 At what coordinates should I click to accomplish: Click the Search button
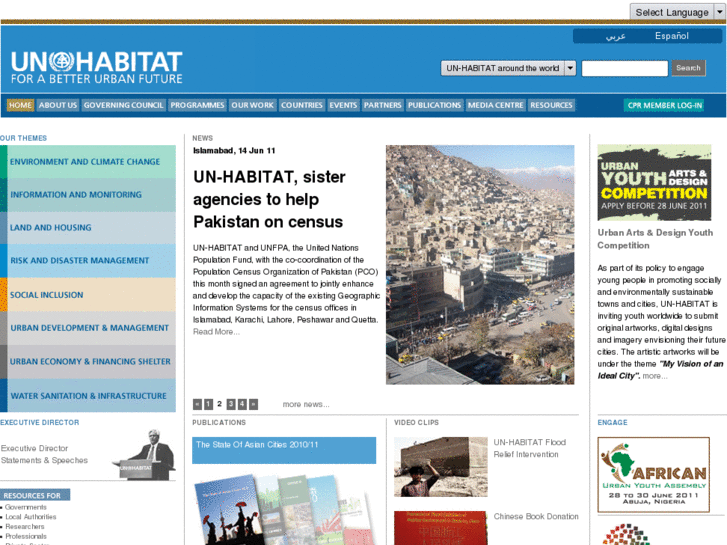(x=689, y=68)
